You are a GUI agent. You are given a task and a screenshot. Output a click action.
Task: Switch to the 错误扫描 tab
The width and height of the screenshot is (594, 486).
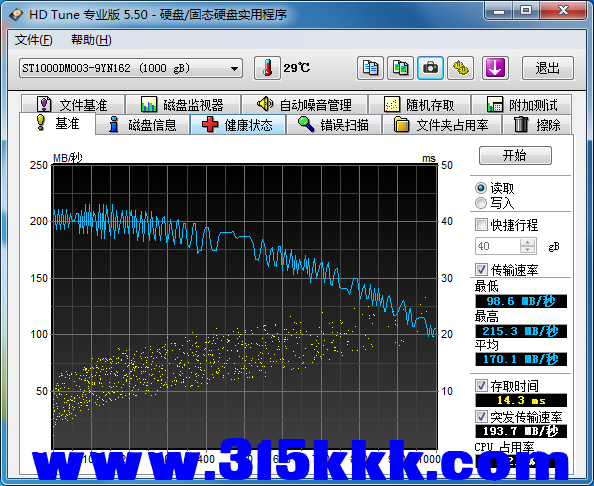[x=334, y=125]
